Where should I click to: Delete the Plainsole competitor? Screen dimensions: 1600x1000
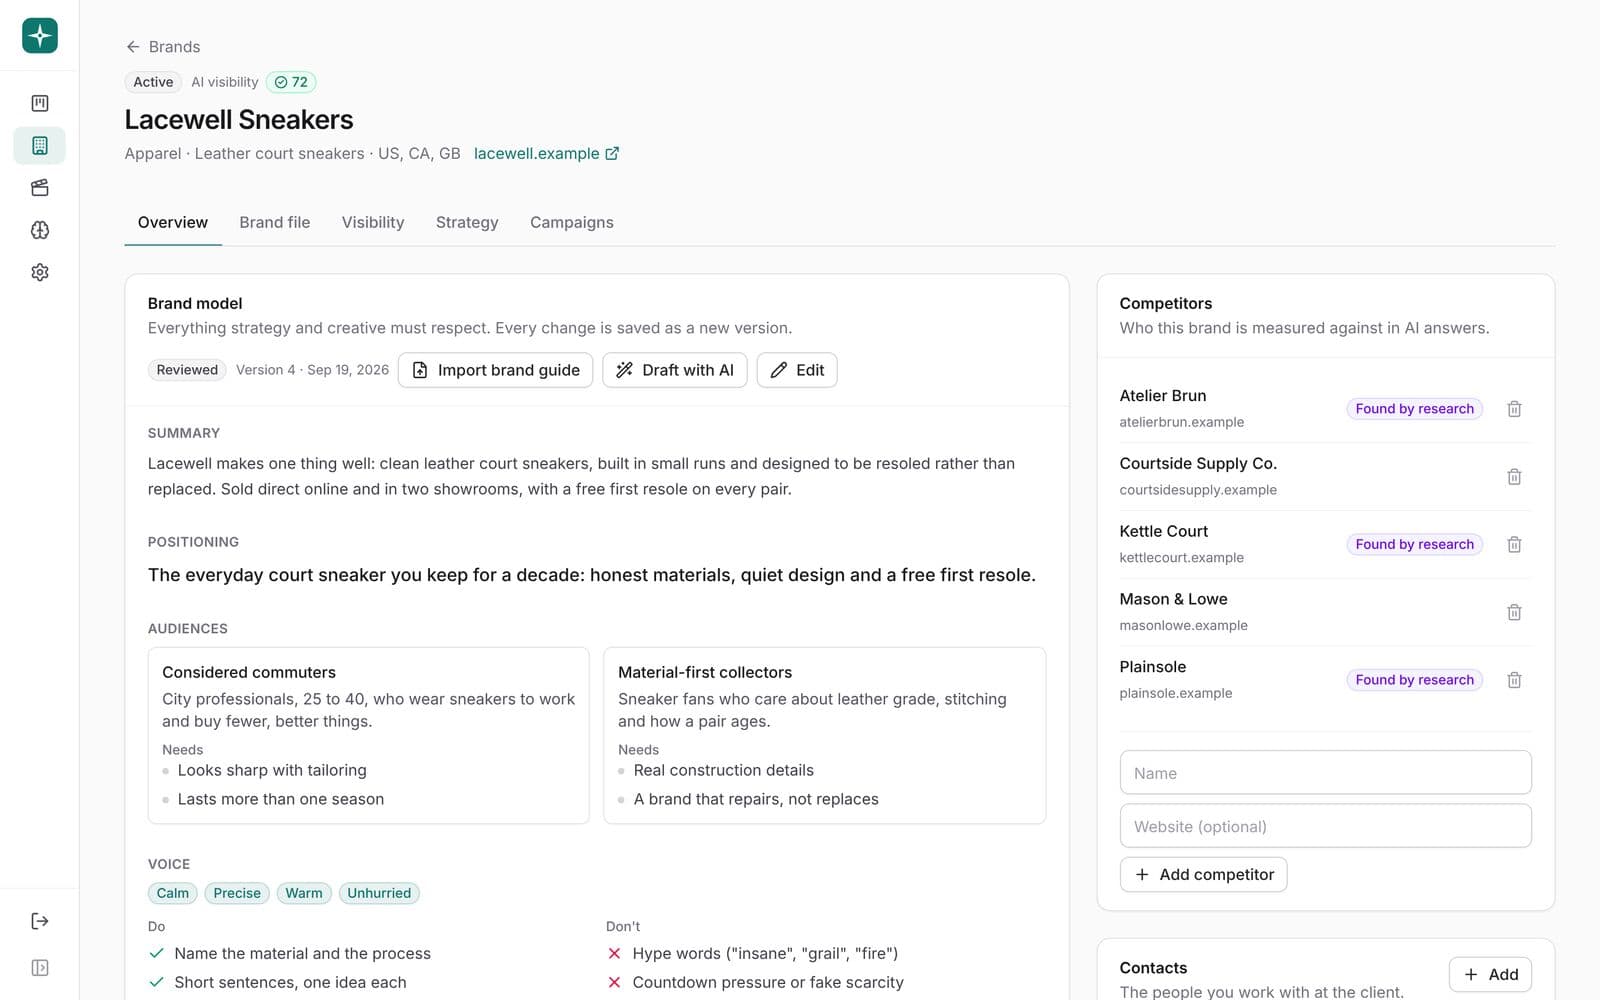point(1514,680)
